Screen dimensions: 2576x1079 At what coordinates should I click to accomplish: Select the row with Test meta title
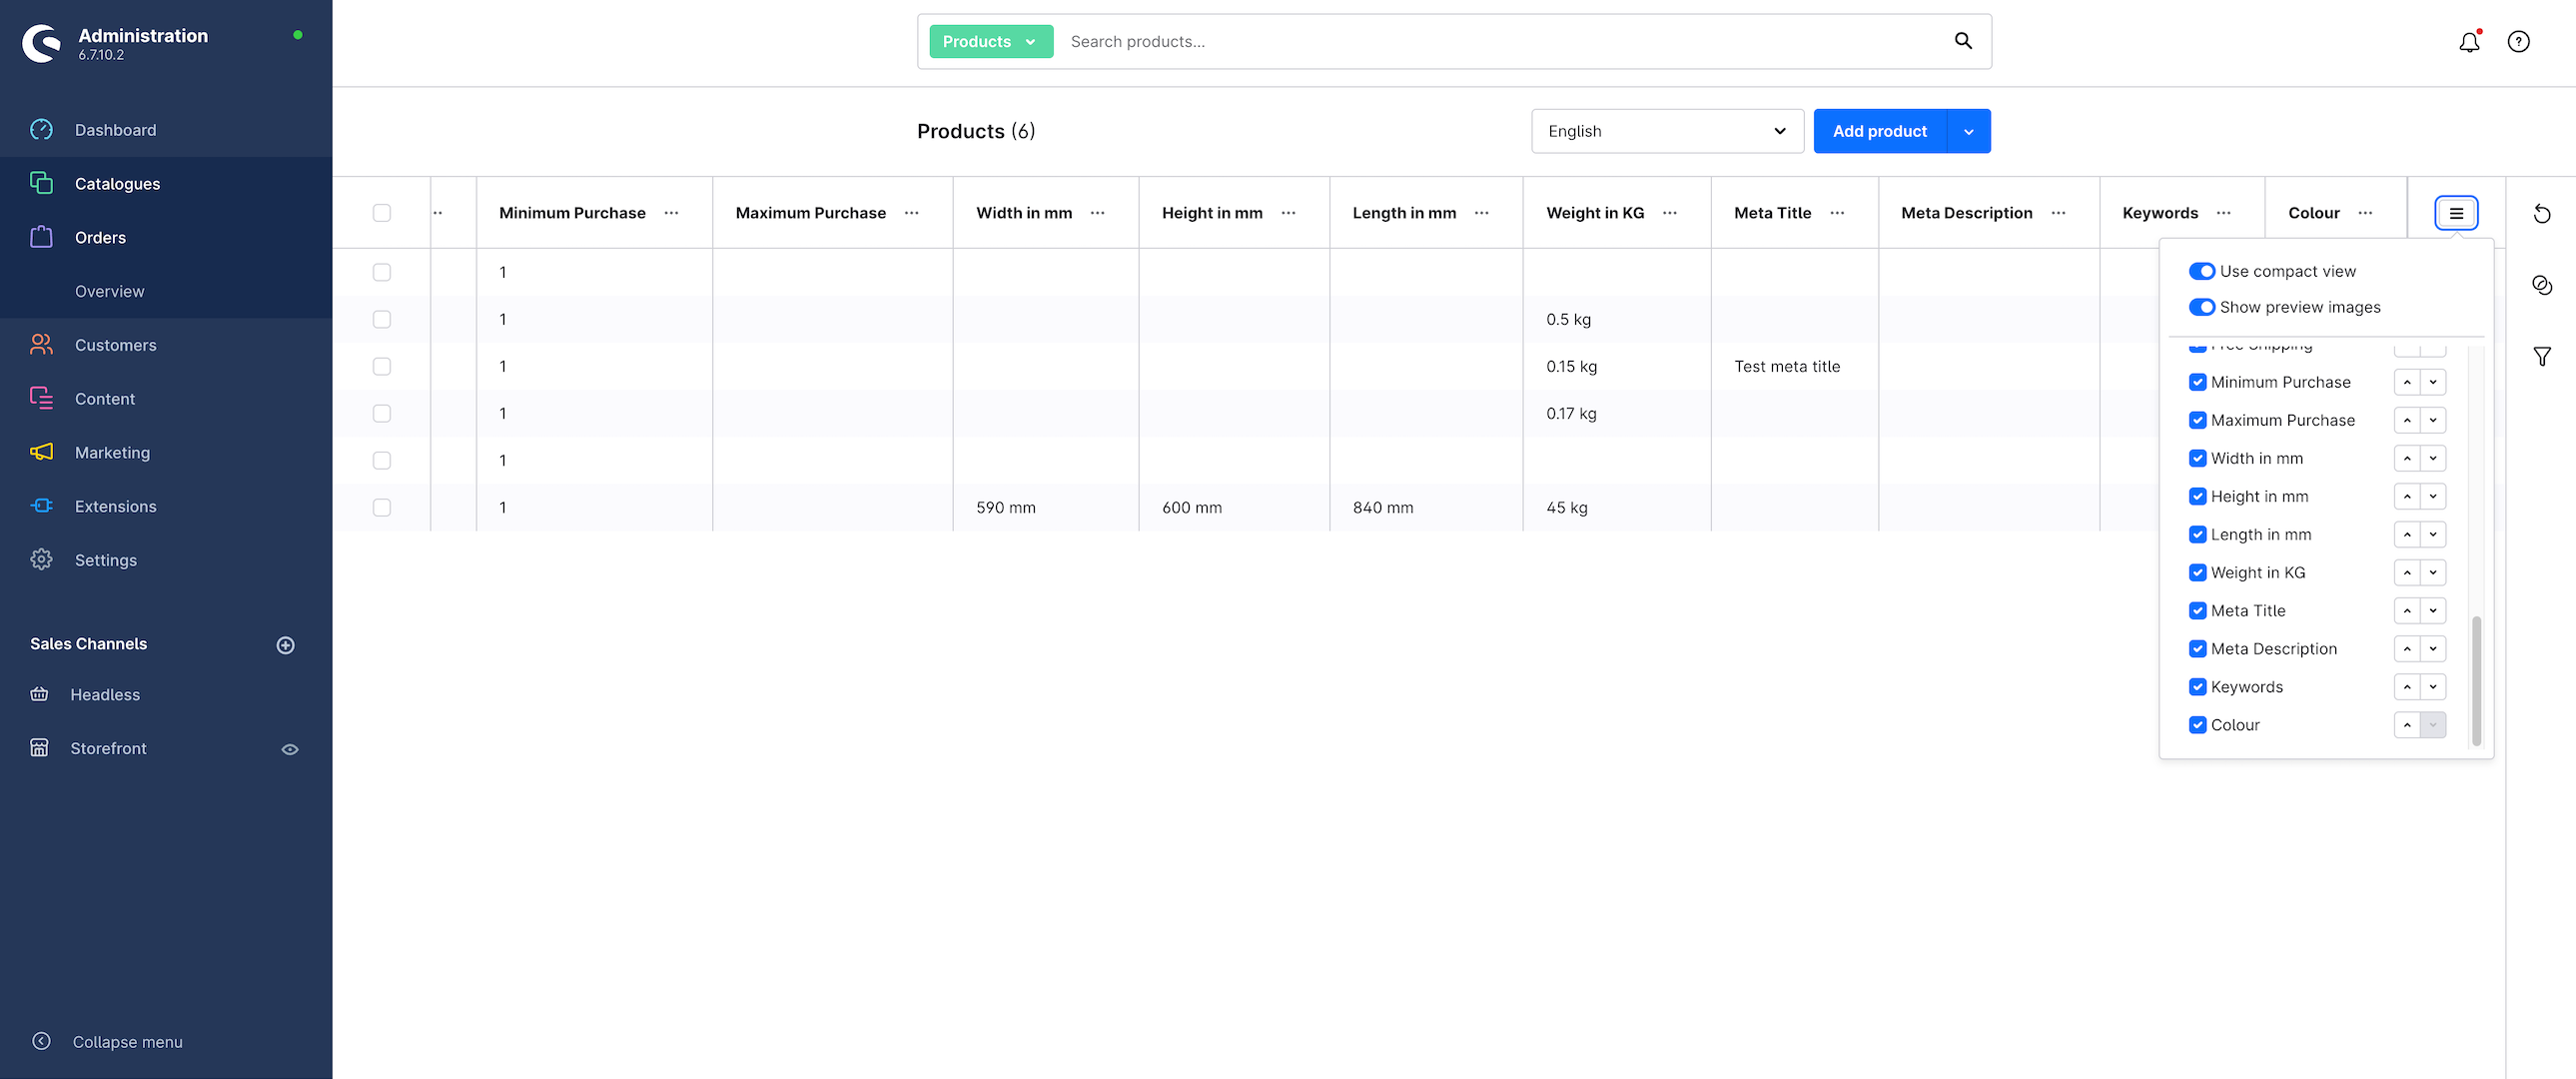click(382, 366)
